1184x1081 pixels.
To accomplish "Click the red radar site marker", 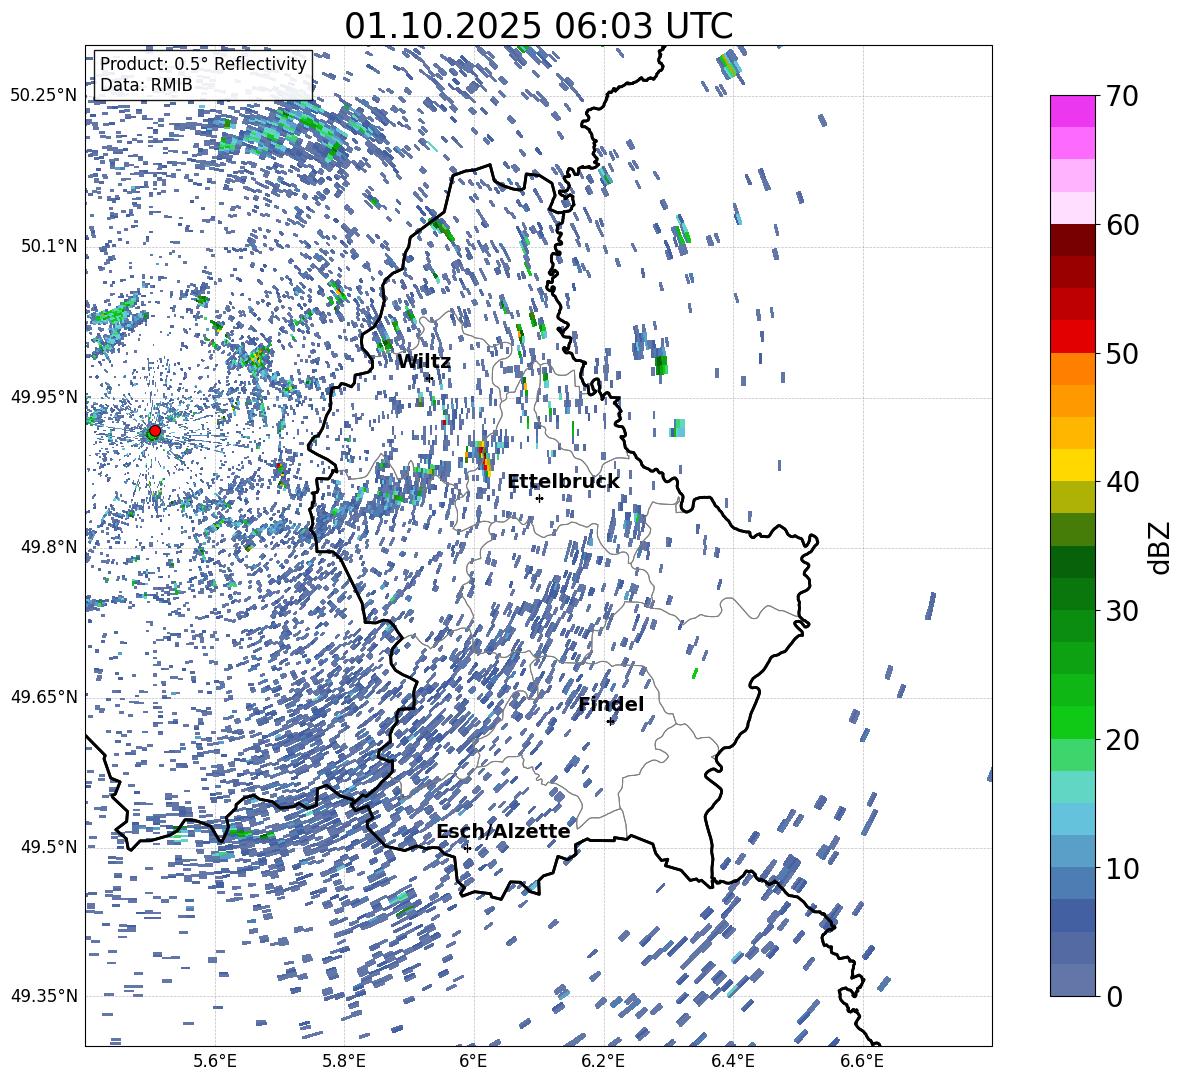I will (x=154, y=431).
